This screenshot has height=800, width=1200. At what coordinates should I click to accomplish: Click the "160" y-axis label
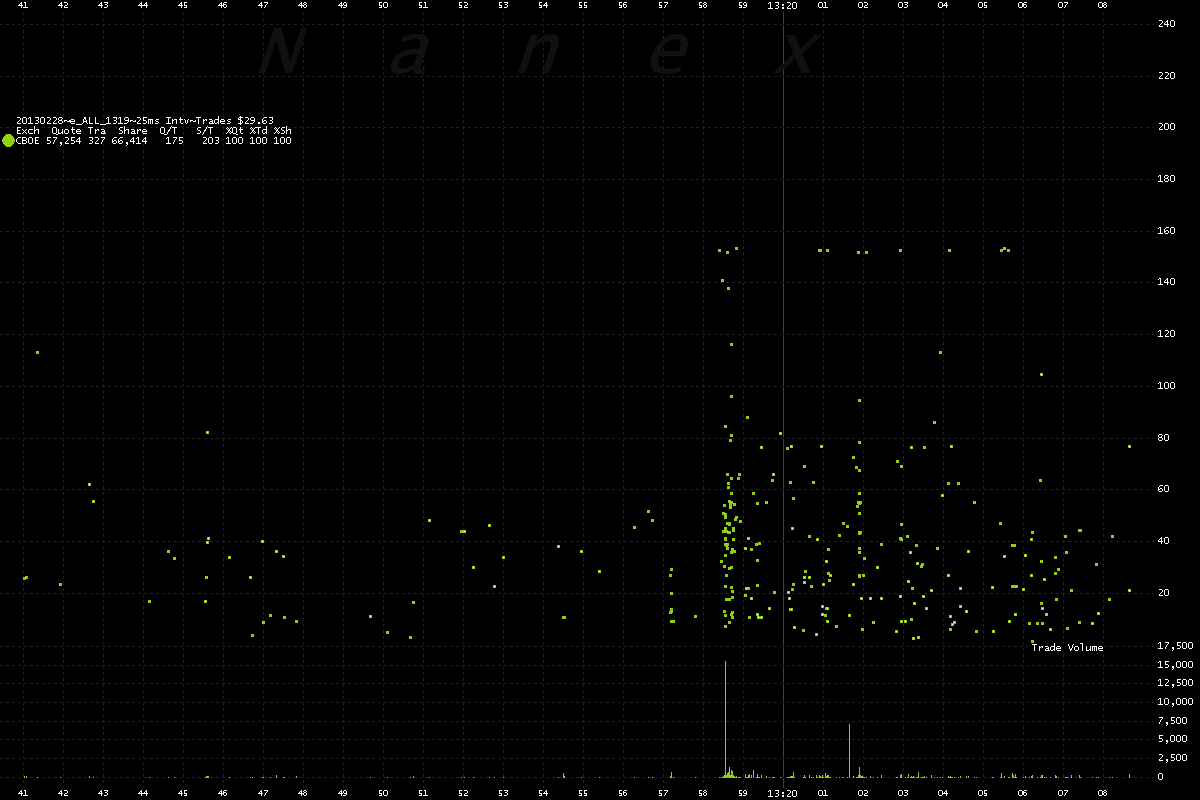click(x=1166, y=232)
